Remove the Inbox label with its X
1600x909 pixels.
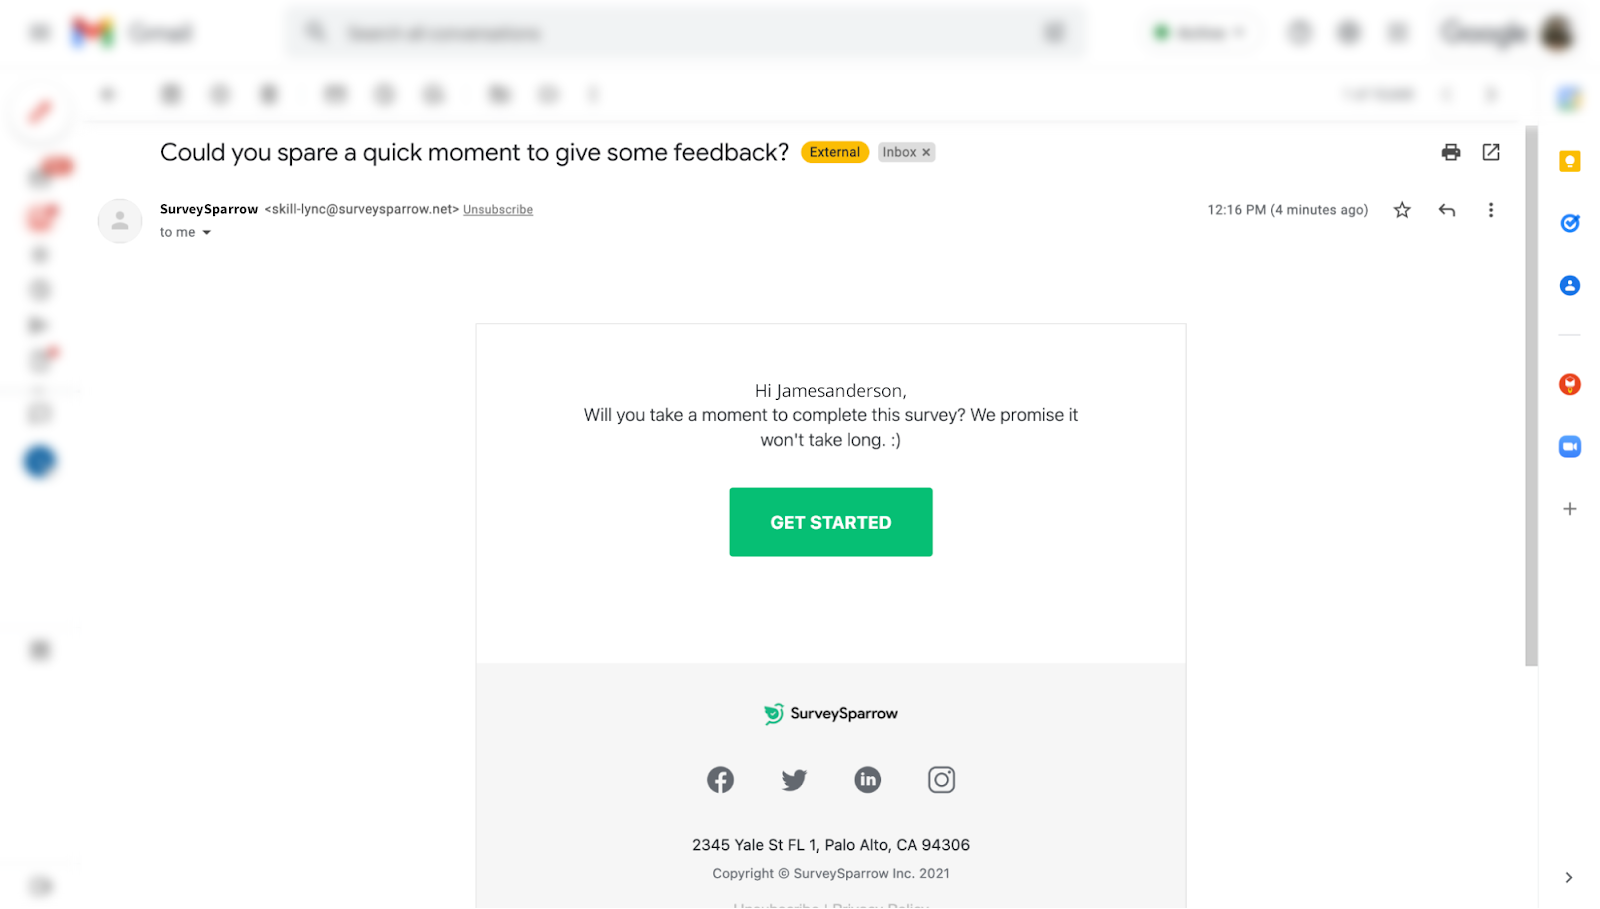point(926,152)
